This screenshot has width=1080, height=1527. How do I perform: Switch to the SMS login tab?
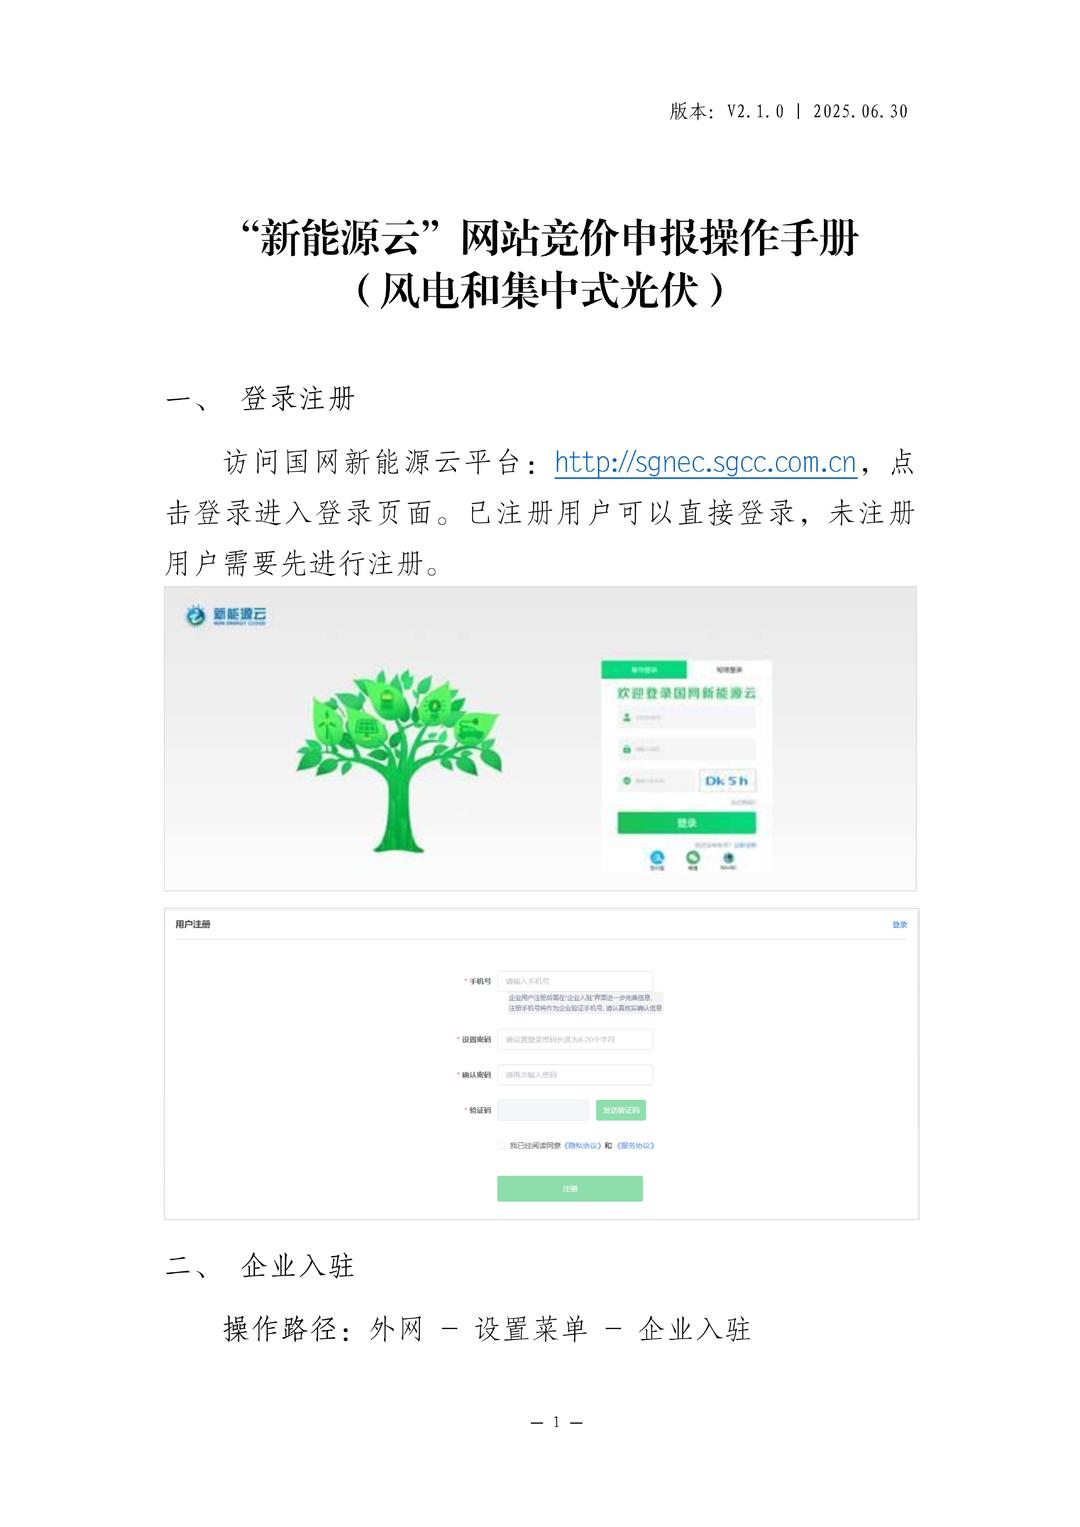tap(729, 670)
